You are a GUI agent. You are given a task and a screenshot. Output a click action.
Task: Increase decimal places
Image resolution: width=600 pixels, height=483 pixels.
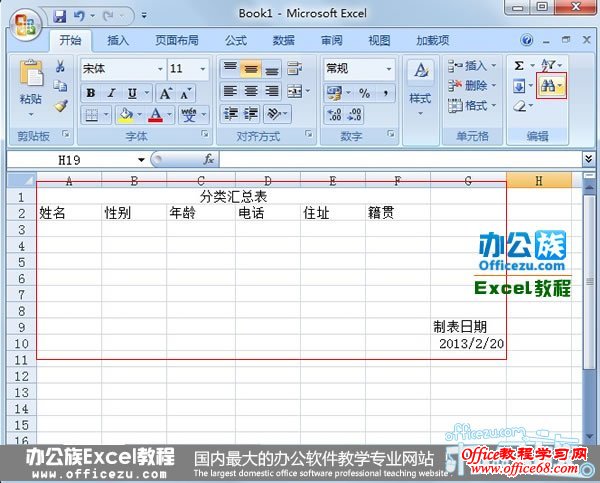334,115
